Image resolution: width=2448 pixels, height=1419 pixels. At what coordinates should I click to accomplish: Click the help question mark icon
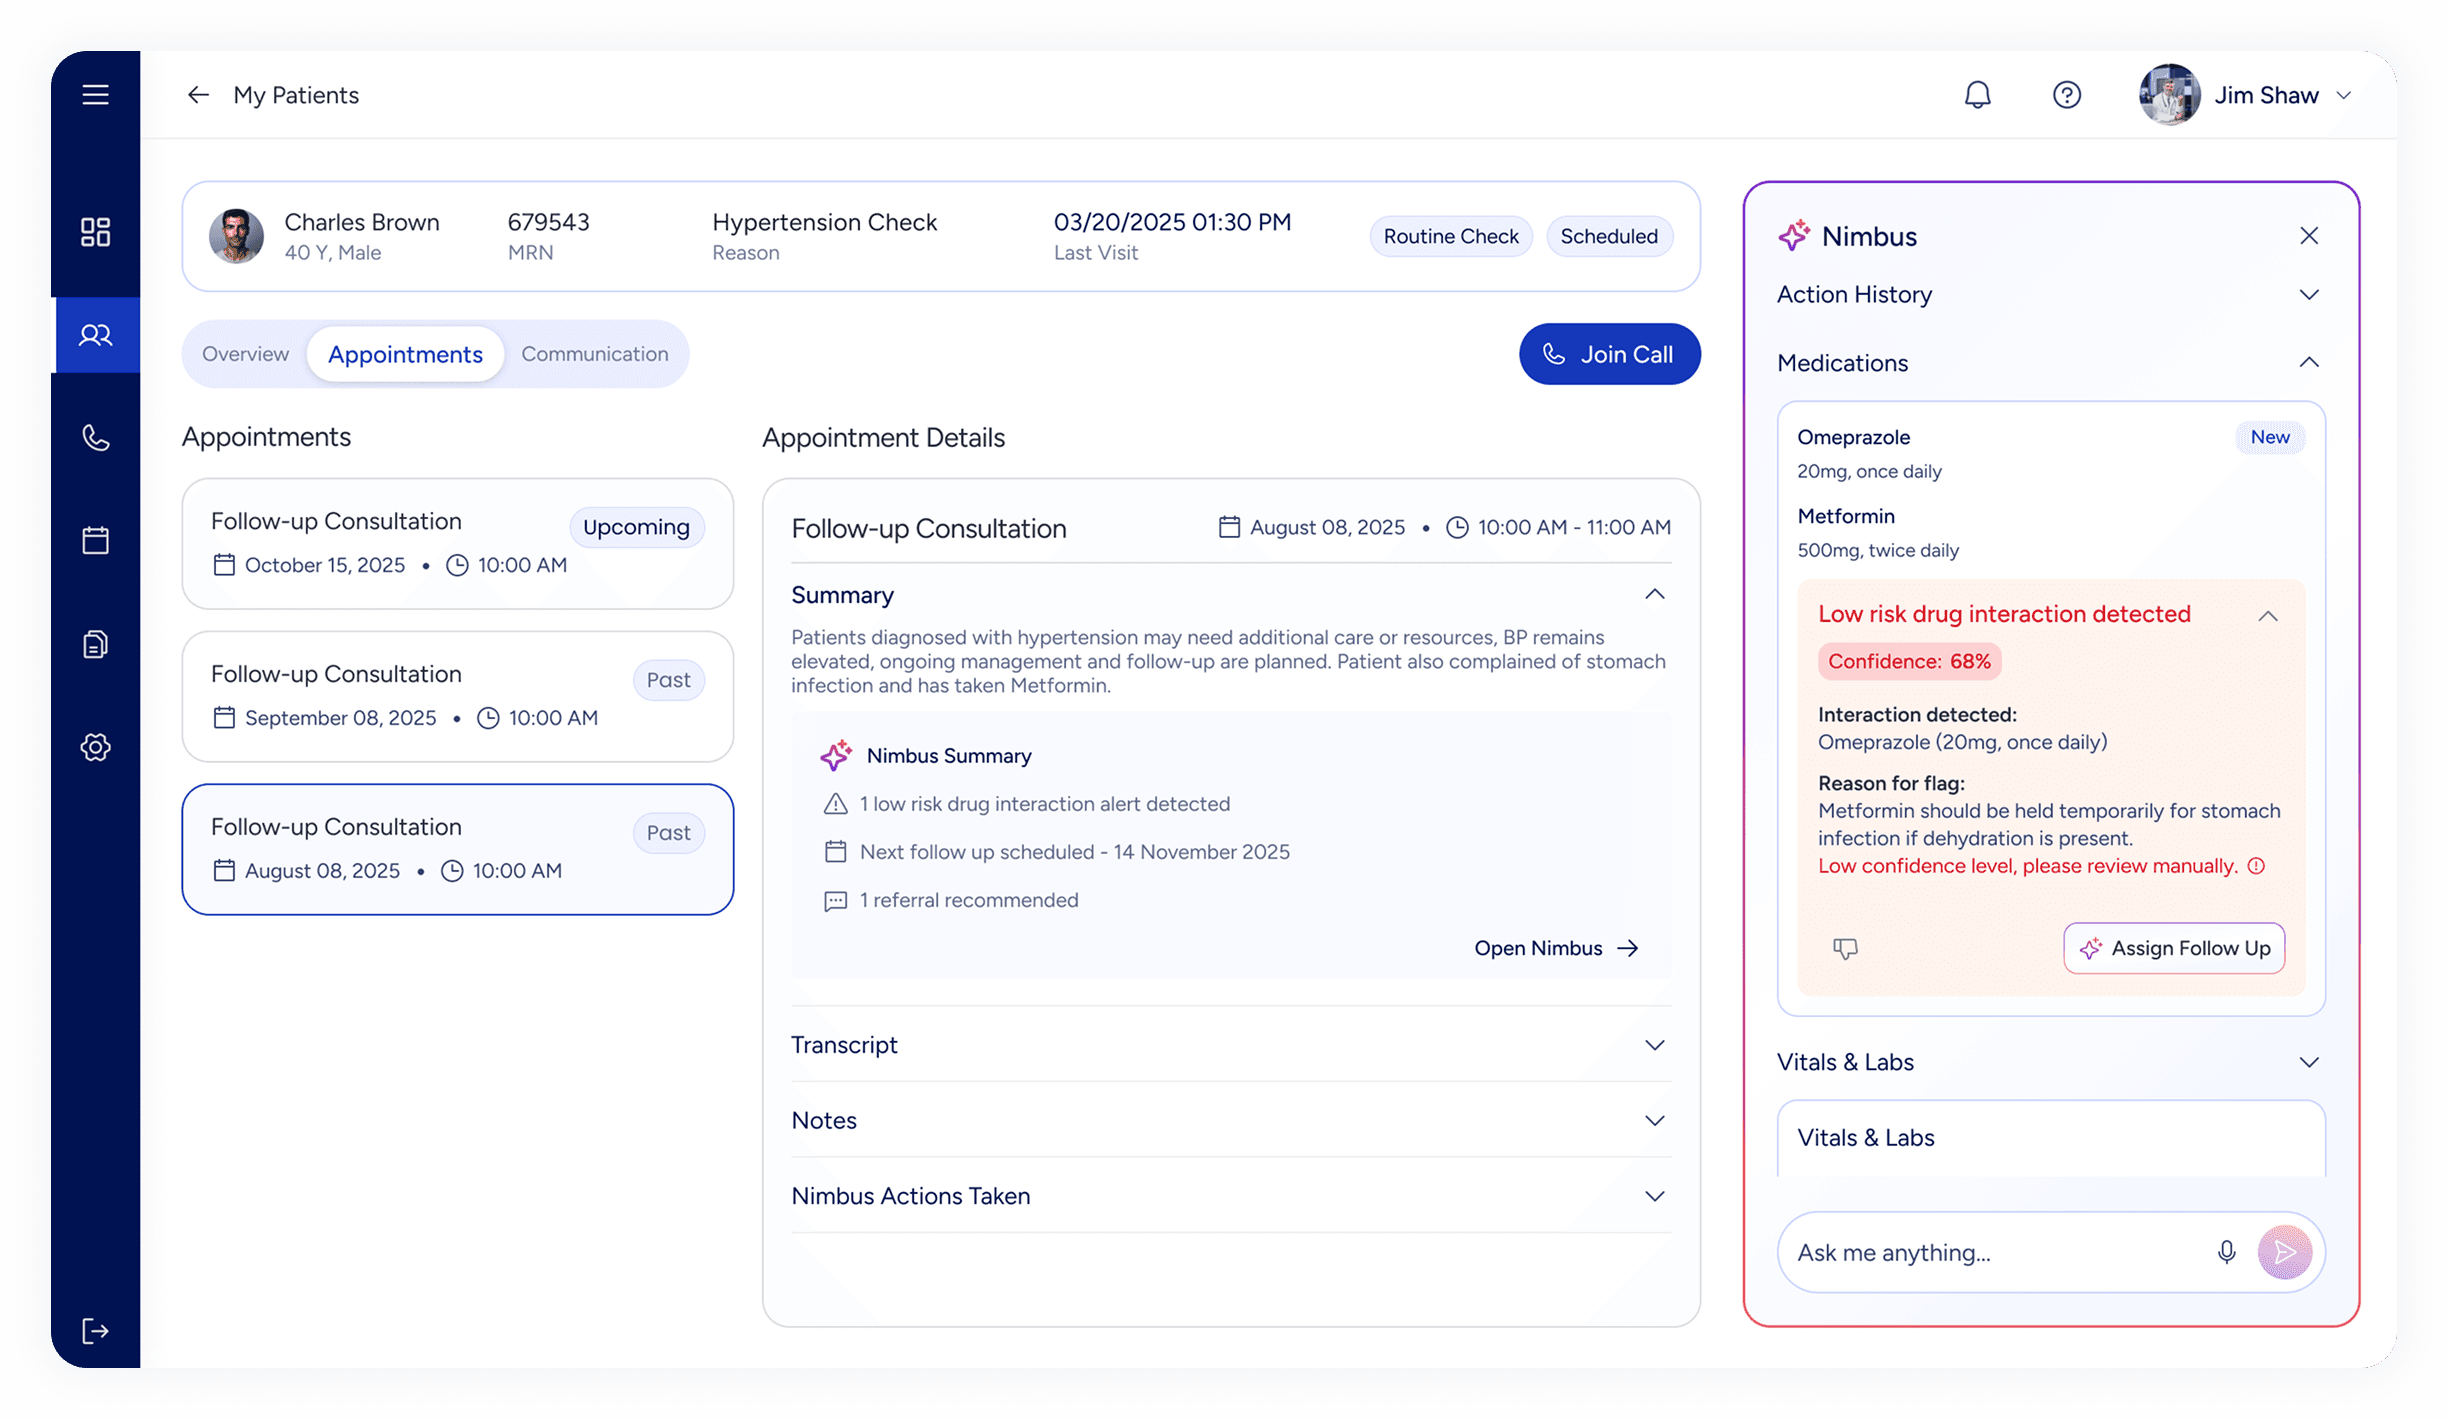click(x=2066, y=95)
